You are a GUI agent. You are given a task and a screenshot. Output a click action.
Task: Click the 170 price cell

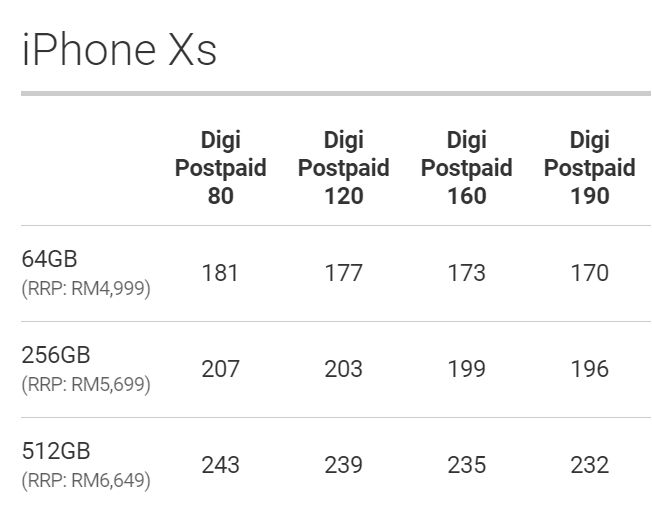[x=589, y=272]
